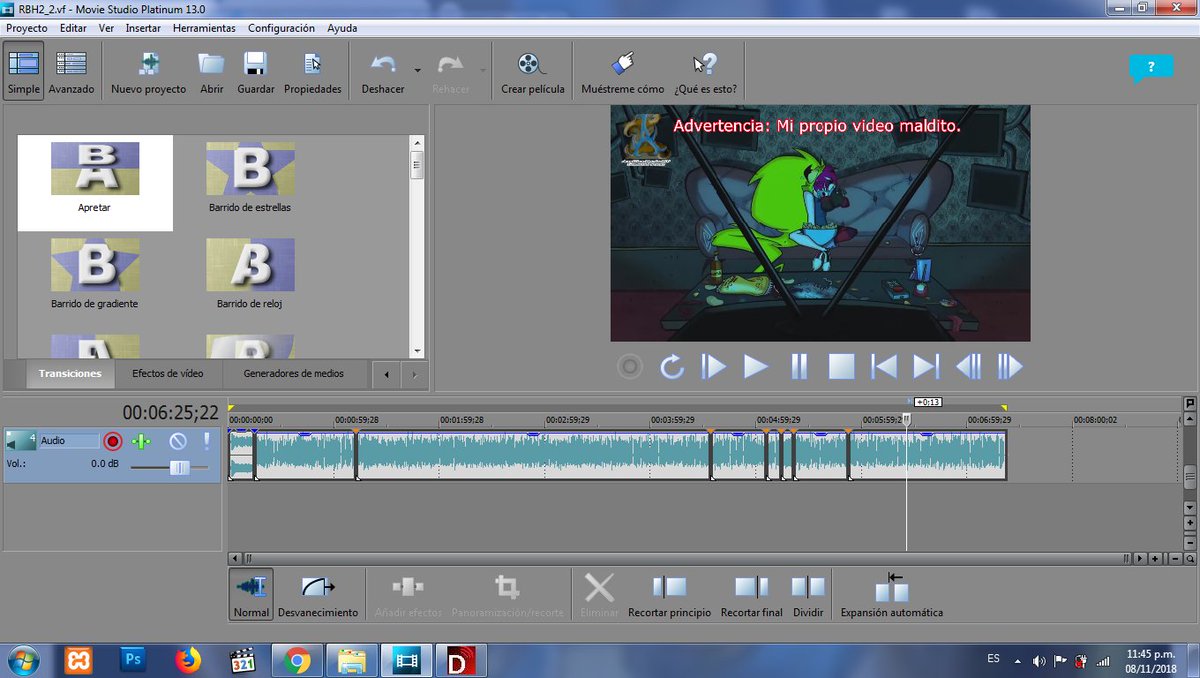
Task: Show more tabs with right arrow
Action: 414,374
